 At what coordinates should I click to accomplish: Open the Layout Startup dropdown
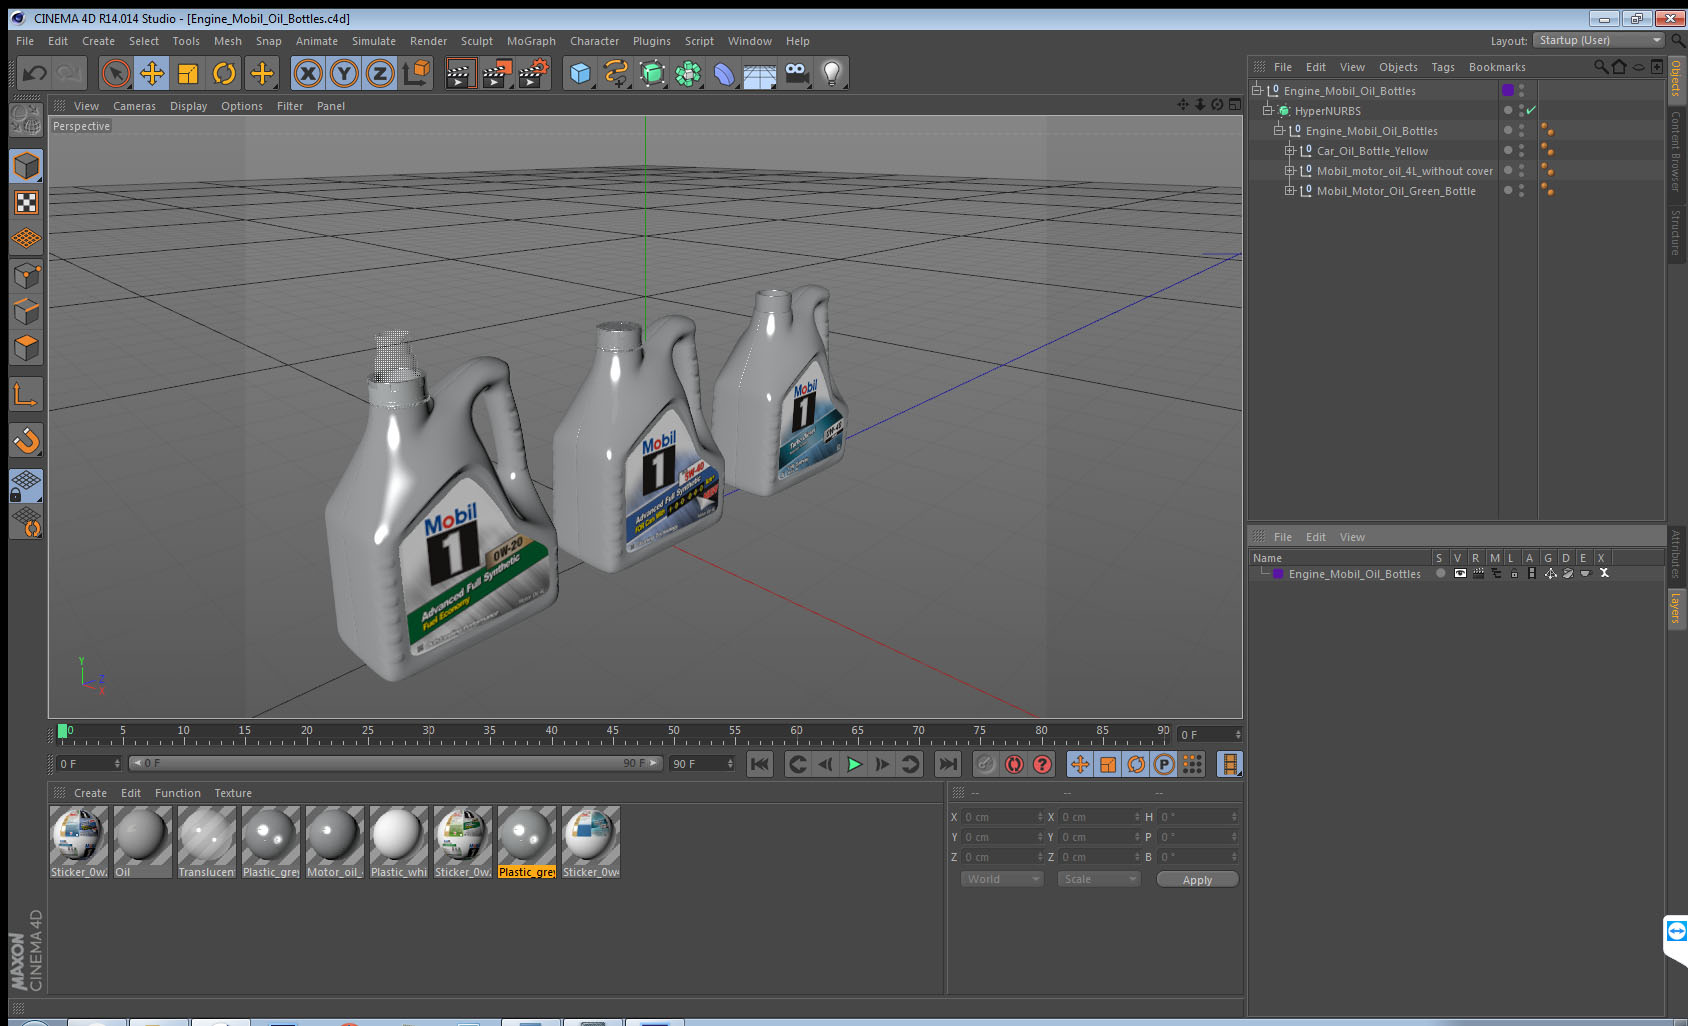pyautogui.click(x=1599, y=40)
